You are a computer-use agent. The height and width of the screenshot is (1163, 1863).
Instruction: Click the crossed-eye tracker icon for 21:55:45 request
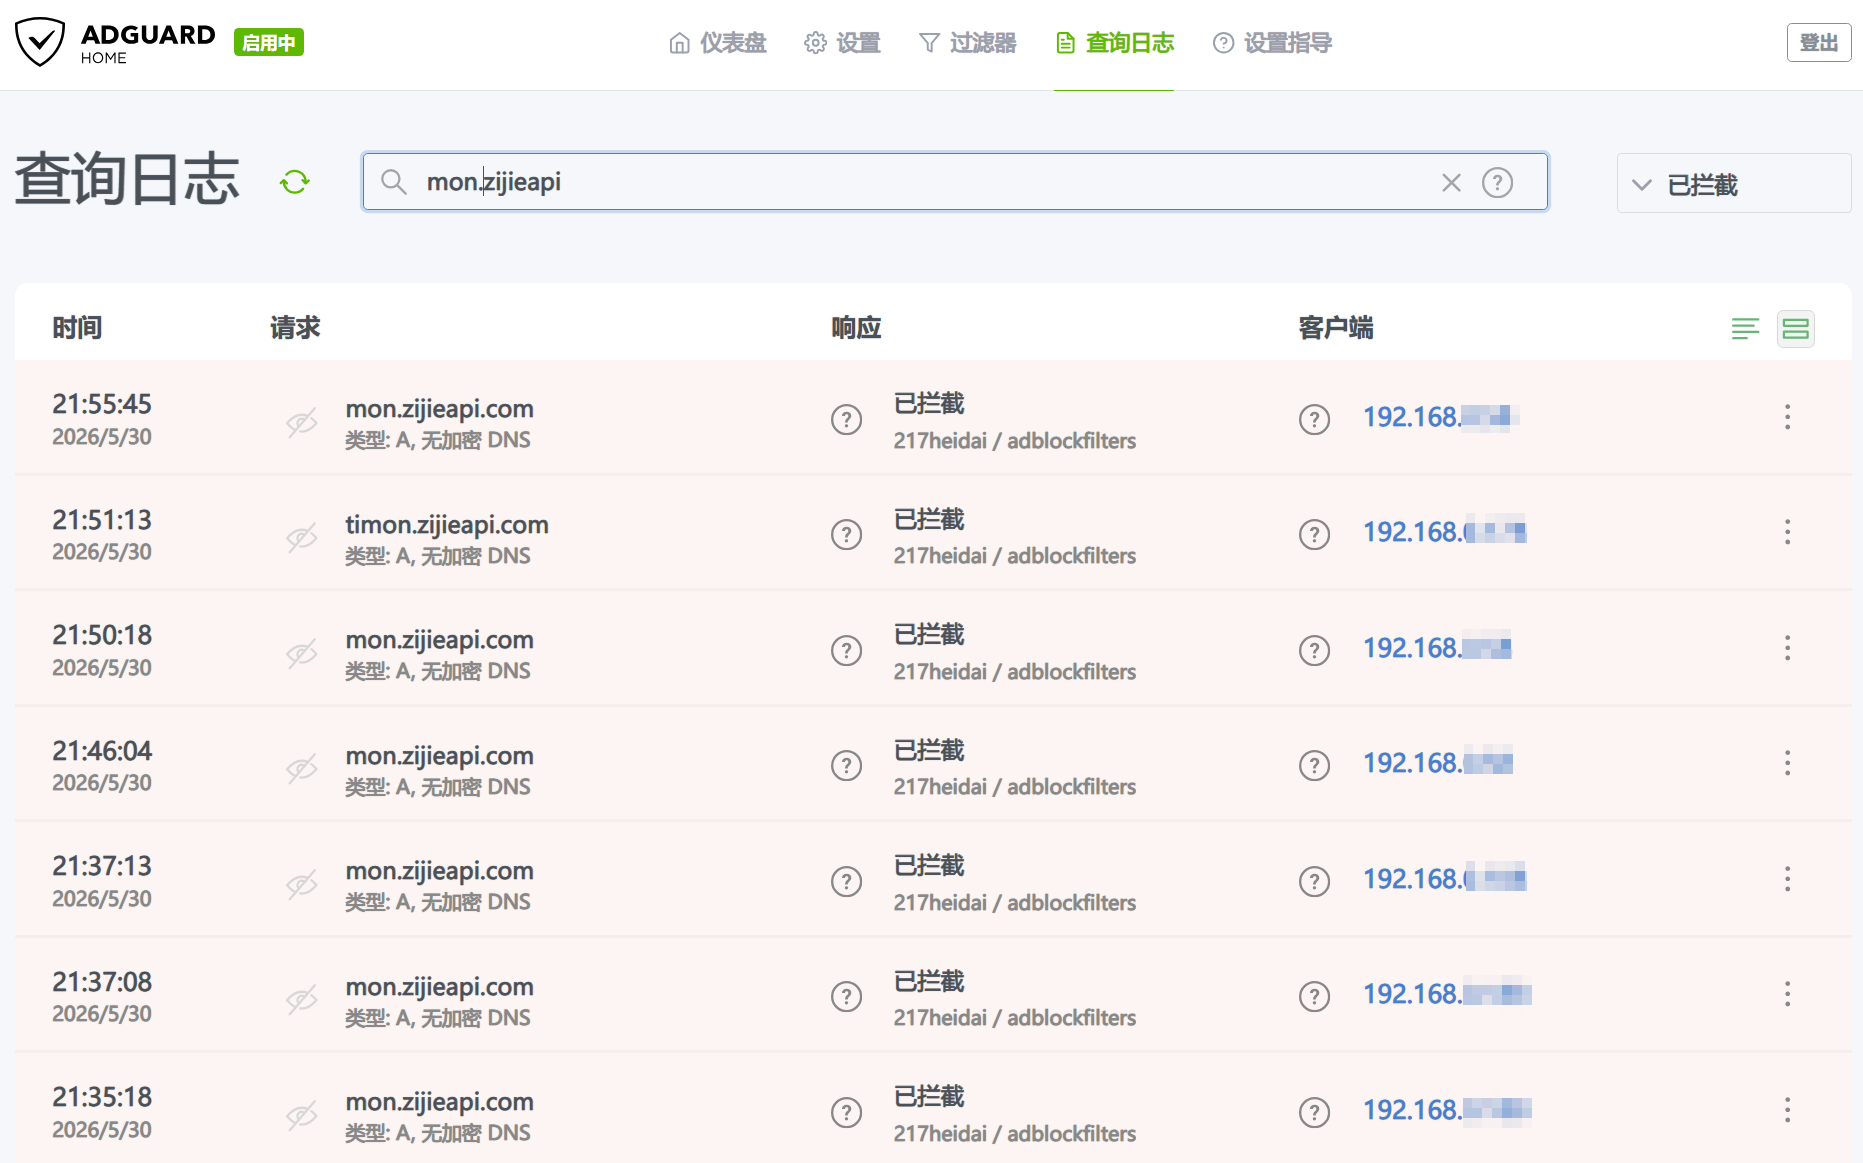(302, 421)
